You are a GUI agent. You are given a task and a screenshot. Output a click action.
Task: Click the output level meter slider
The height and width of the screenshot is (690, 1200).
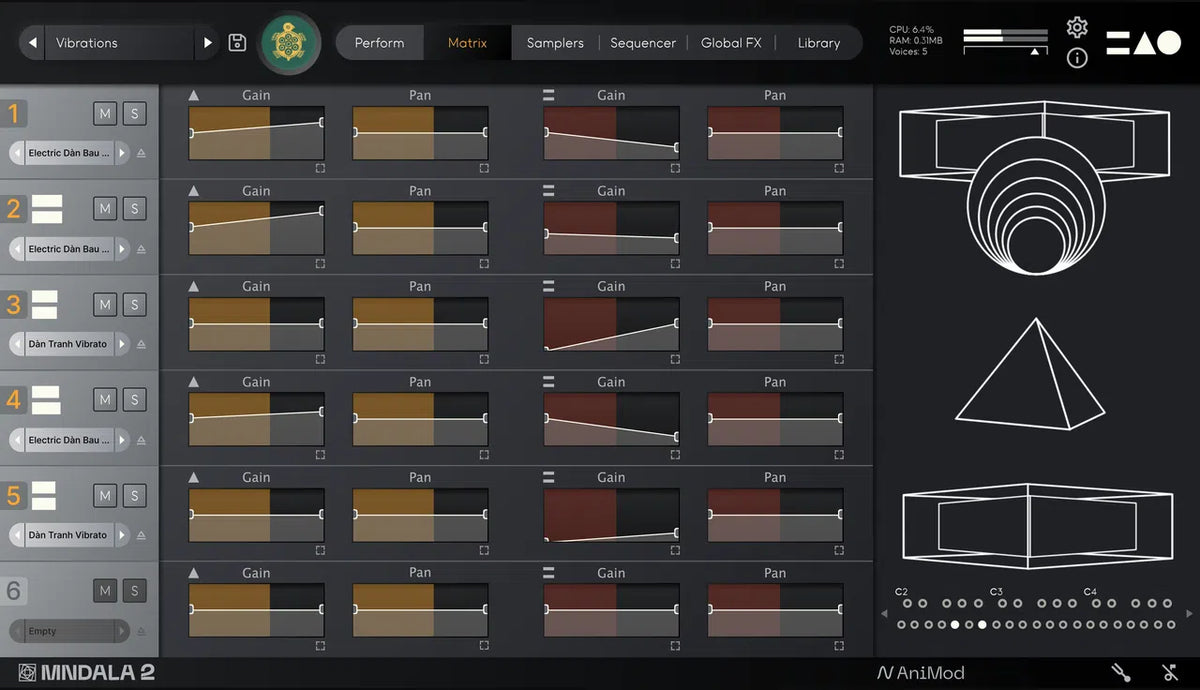1006,41
